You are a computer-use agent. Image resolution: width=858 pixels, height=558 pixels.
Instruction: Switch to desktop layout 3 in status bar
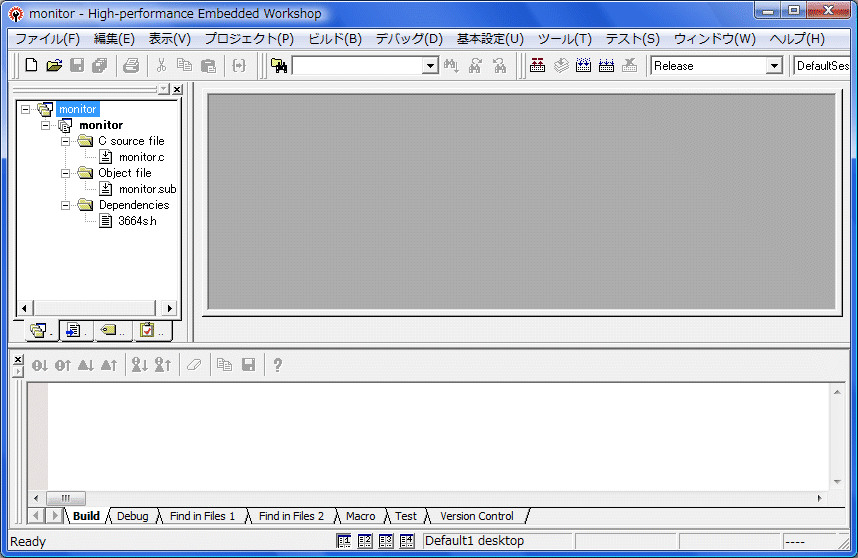coord(386,541)
